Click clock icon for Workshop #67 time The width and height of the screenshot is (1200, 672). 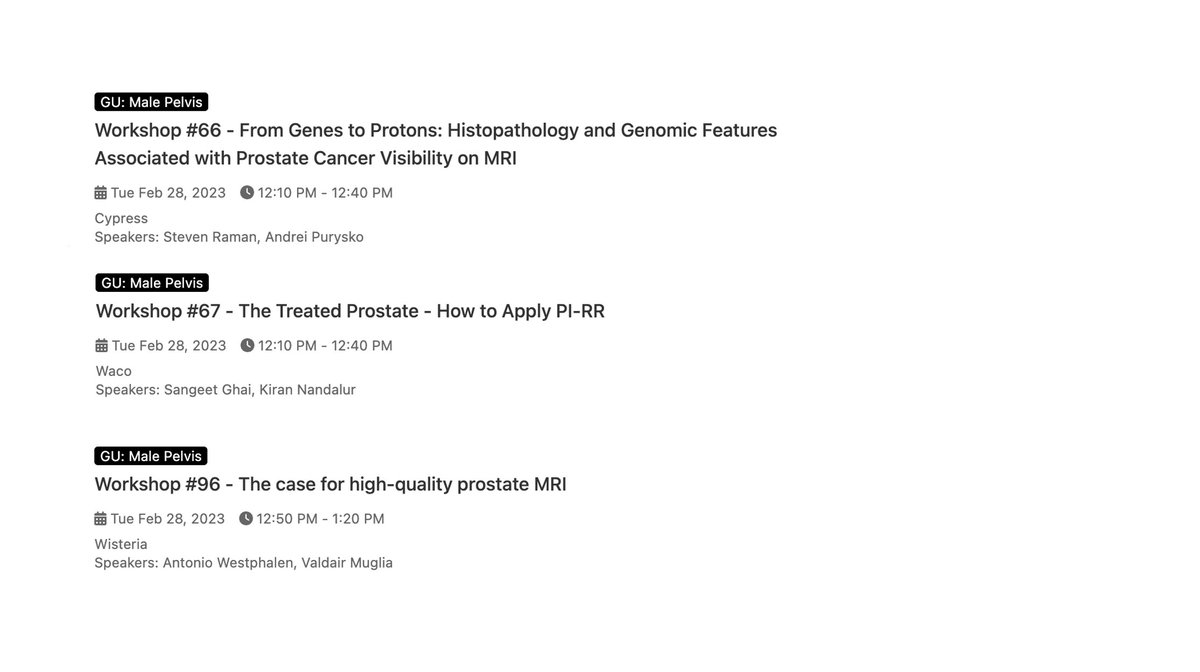247,345
